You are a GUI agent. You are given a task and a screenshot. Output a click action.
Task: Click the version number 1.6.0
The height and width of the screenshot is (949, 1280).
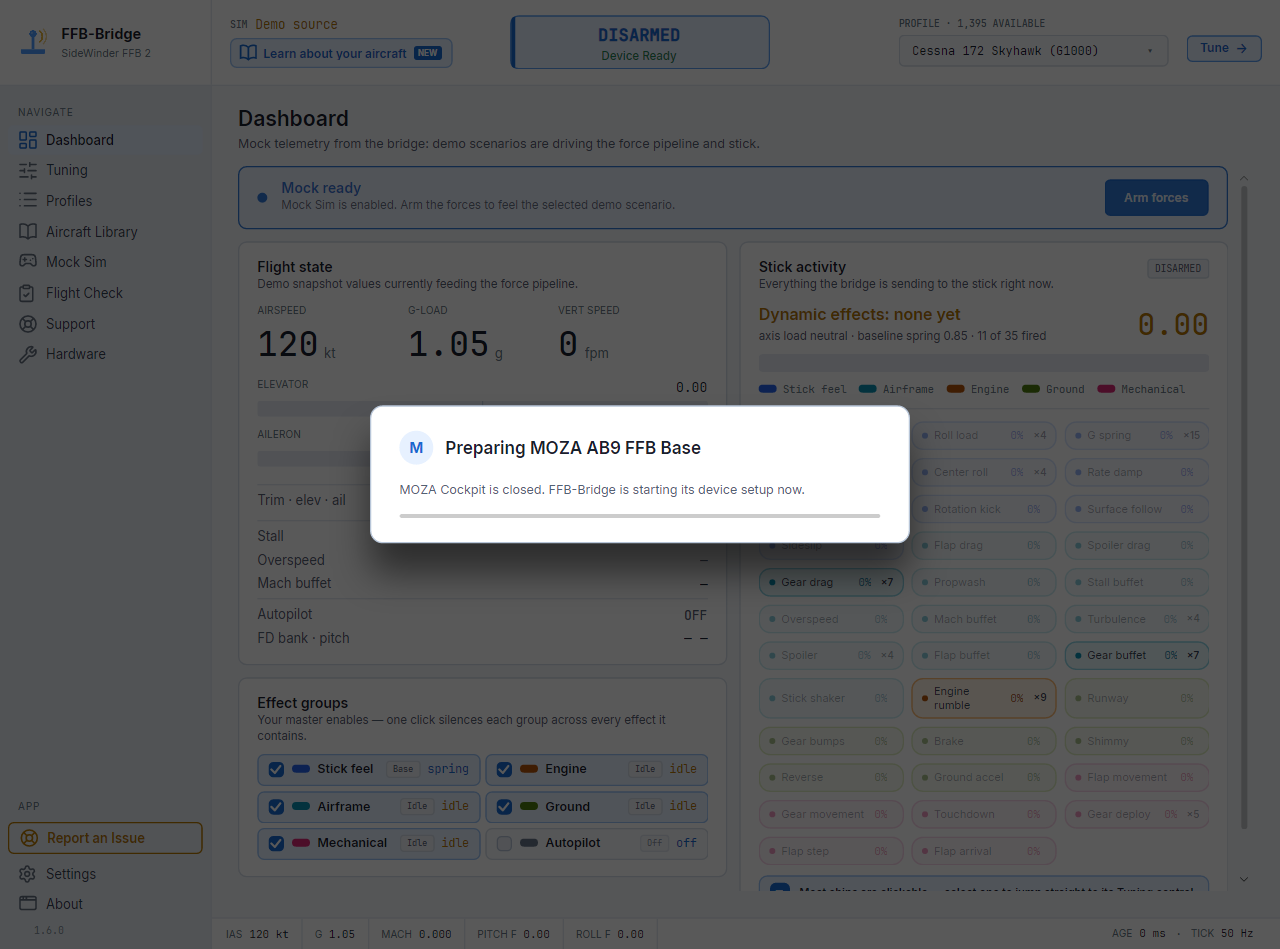(x=49, y=930)
